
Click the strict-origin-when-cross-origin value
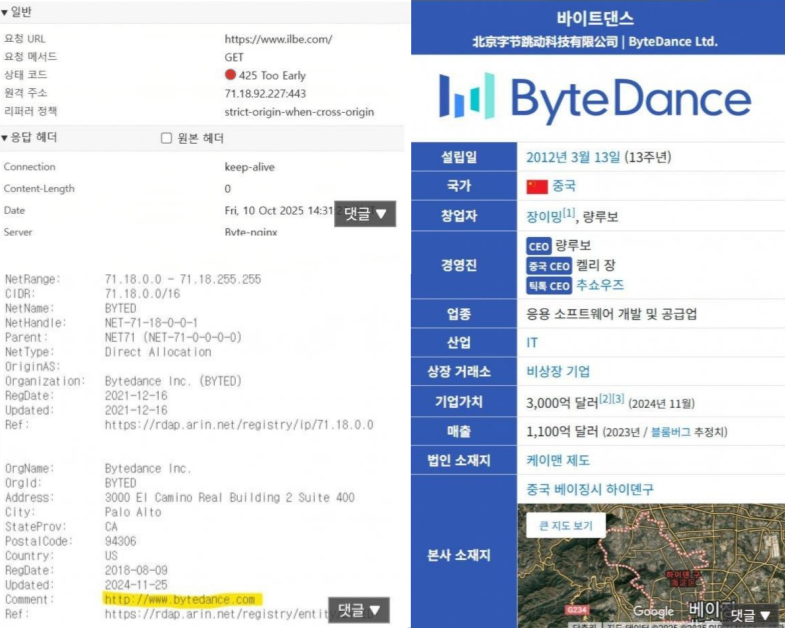tap(299, 112)
